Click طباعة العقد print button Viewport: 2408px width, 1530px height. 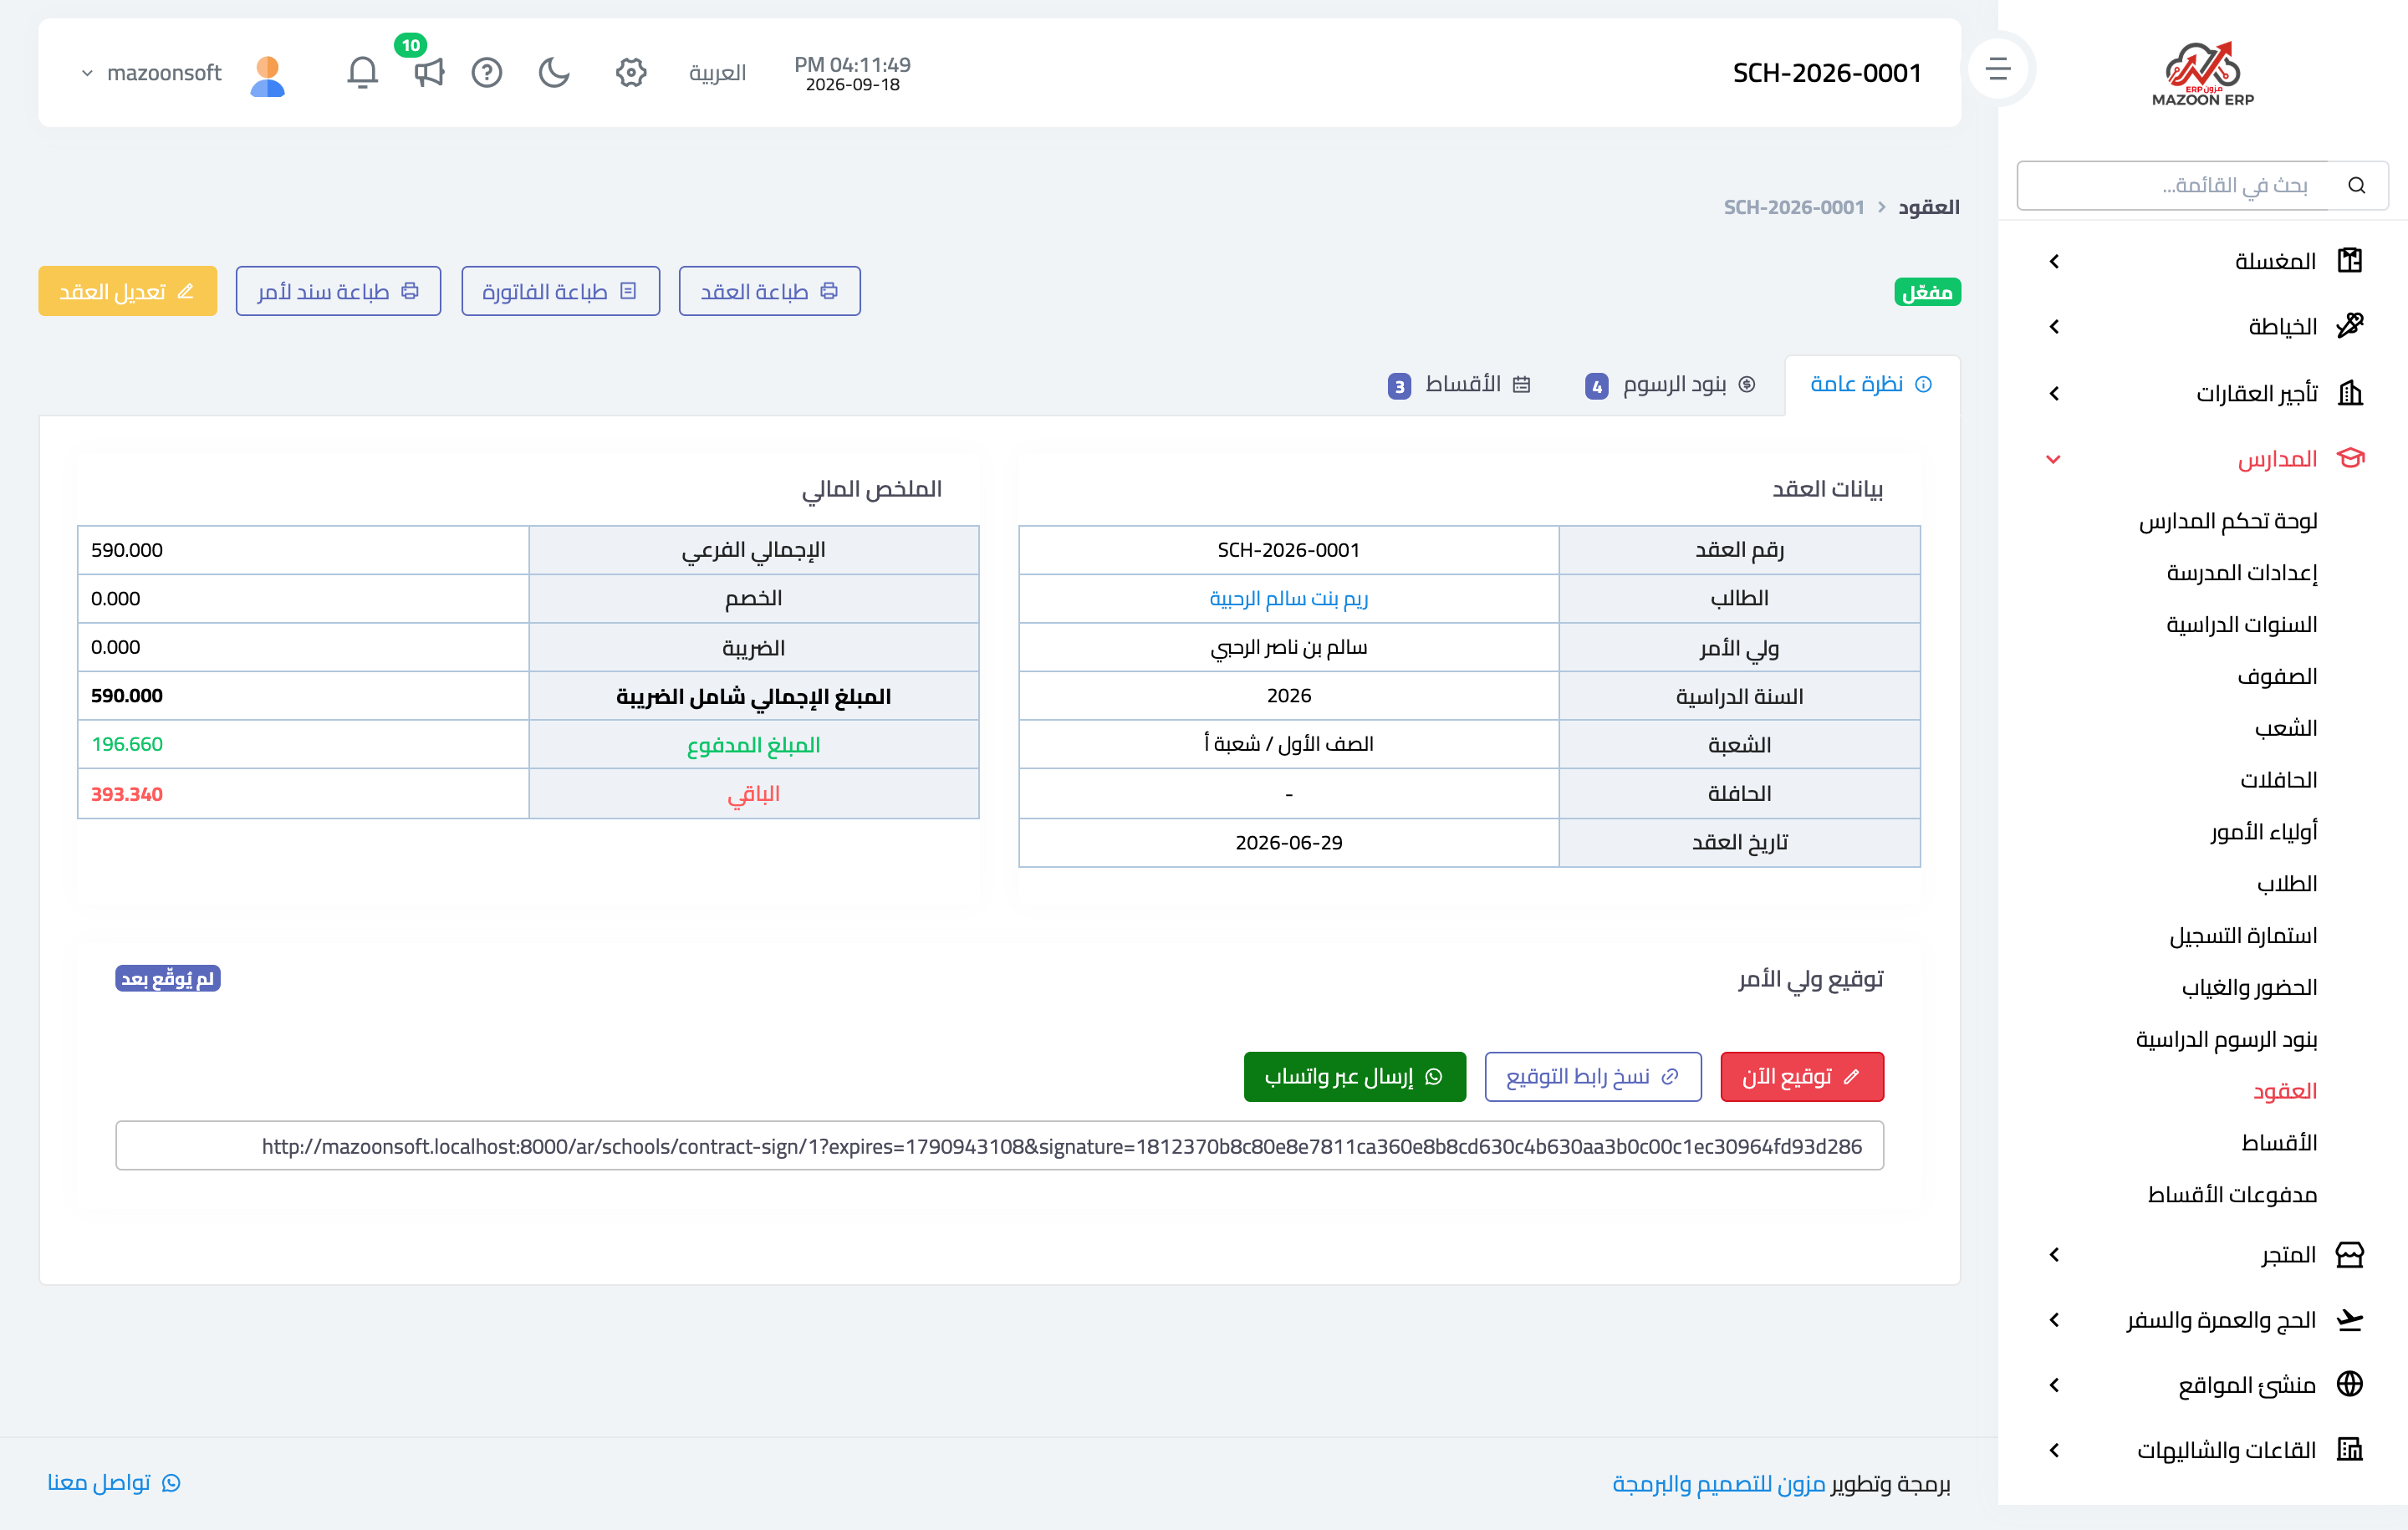tap(769, 291)
